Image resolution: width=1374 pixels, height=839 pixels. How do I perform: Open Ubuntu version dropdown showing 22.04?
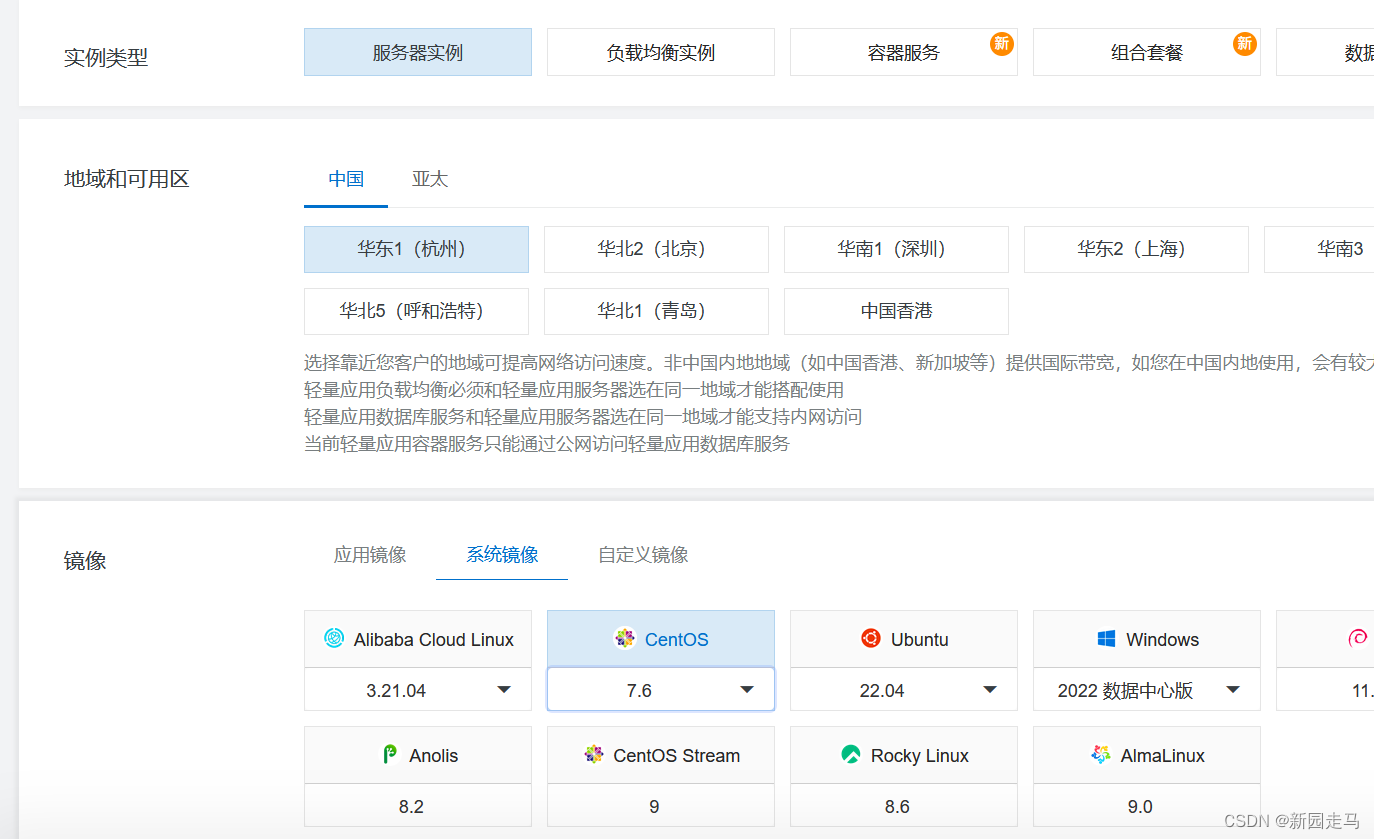coord(904,690)
